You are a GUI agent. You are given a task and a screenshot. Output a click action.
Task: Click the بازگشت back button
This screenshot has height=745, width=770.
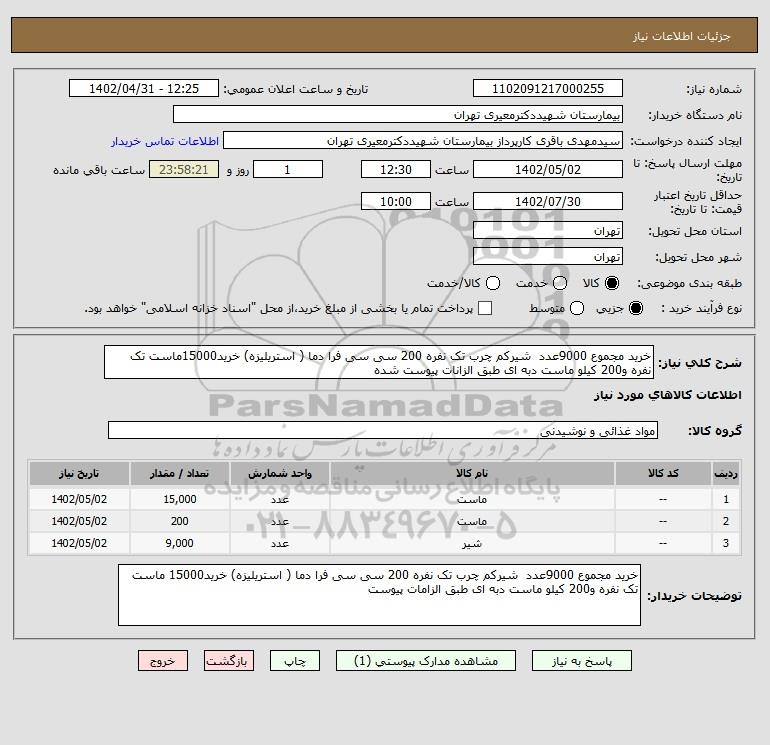point(229,661)
